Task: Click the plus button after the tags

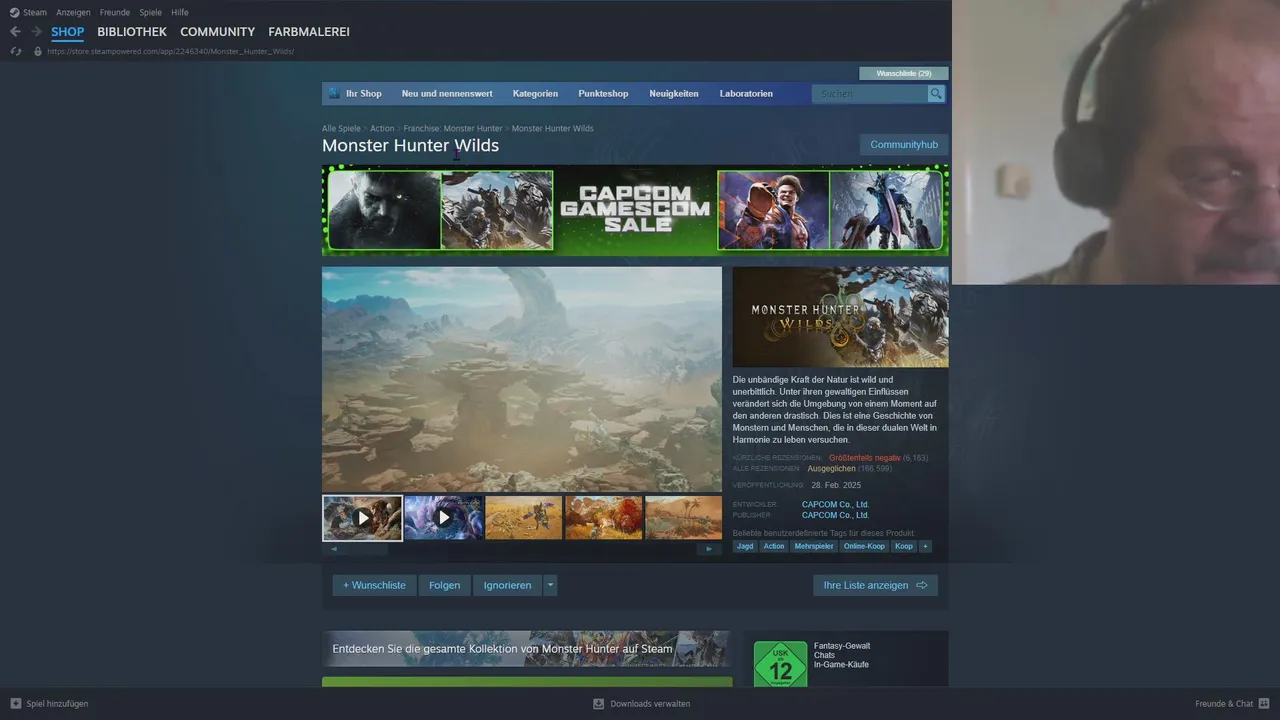Action: (x=925, y=546)
